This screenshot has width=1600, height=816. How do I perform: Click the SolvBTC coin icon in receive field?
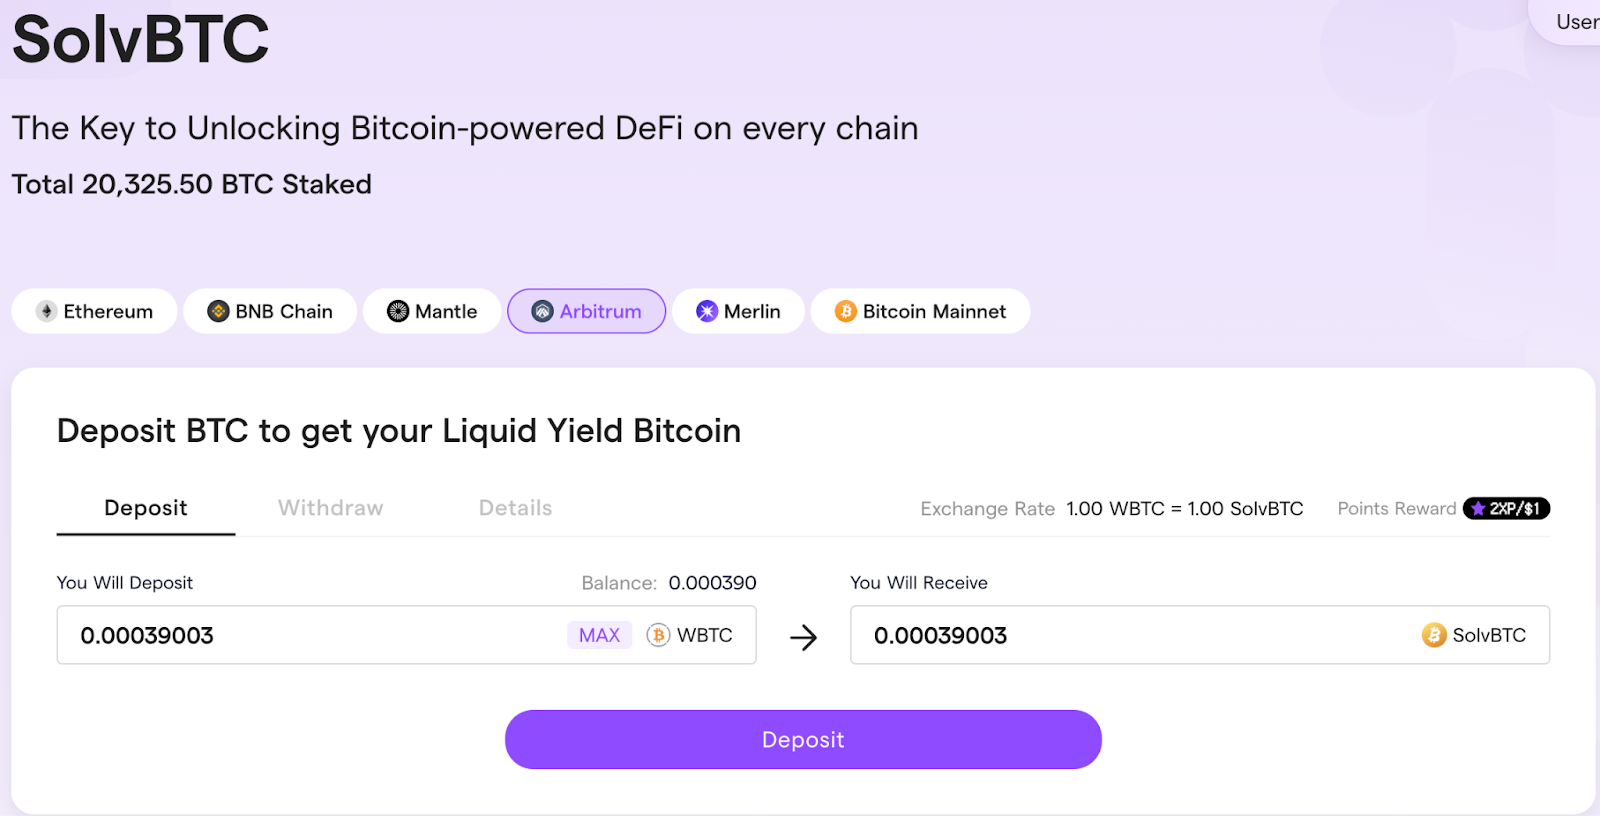[1434, 635]
